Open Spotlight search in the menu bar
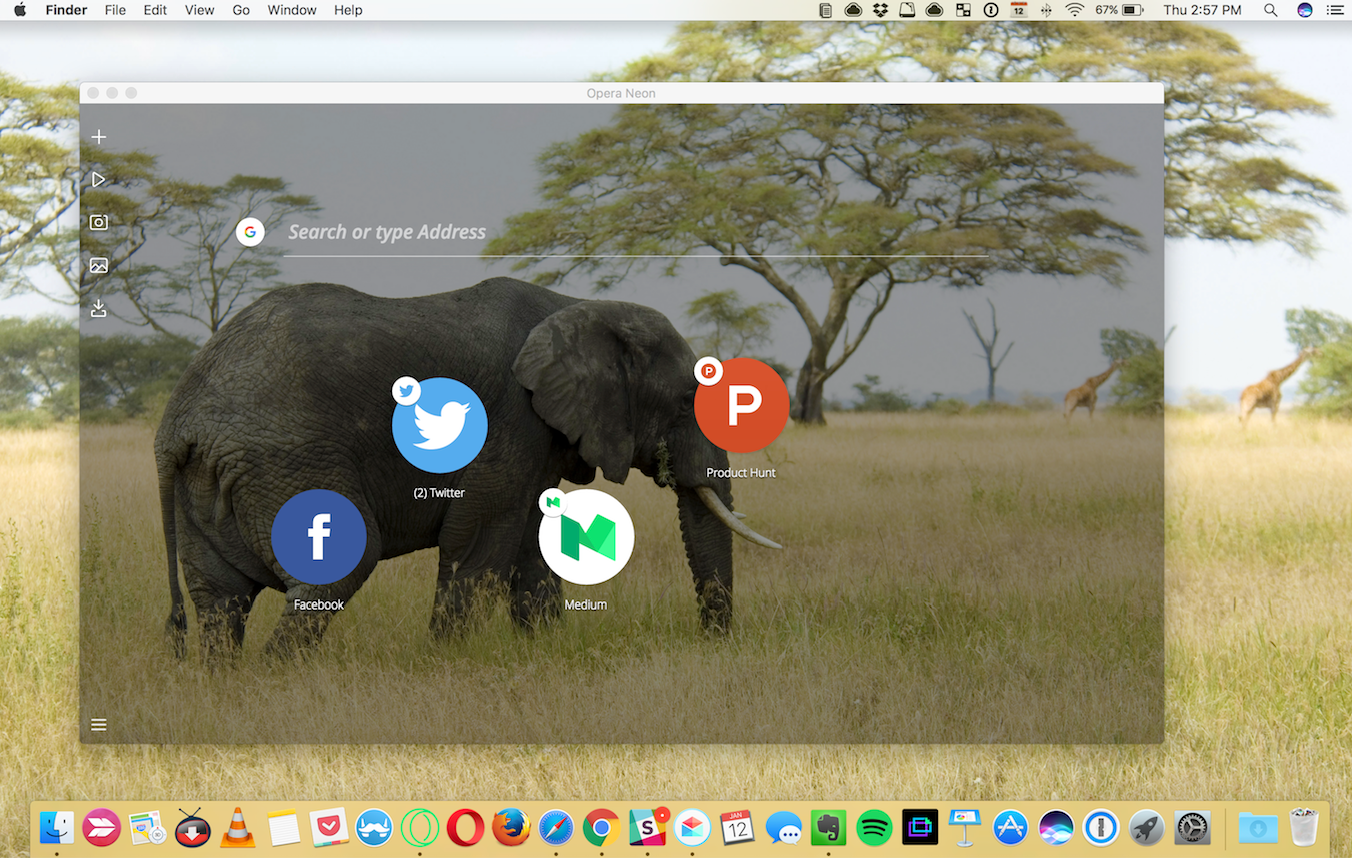Viewport: 1352px width, 858px height. point(1270,10)
